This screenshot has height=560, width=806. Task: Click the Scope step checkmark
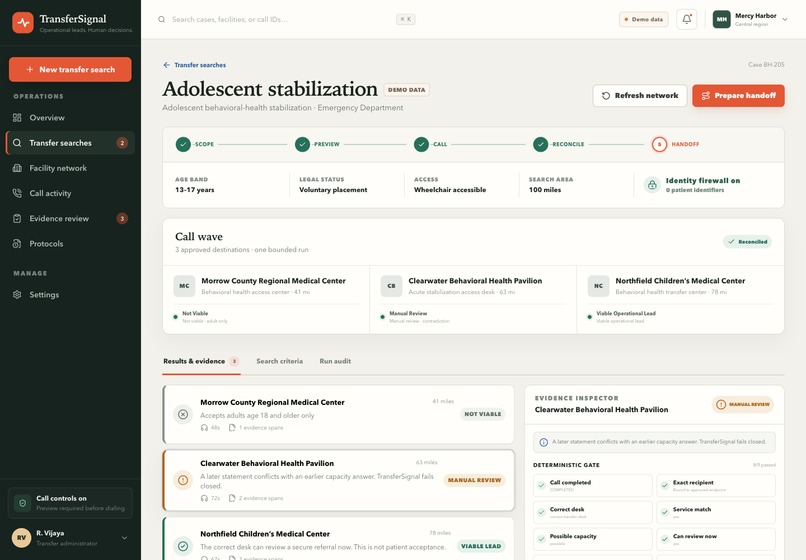click(183, 144)
